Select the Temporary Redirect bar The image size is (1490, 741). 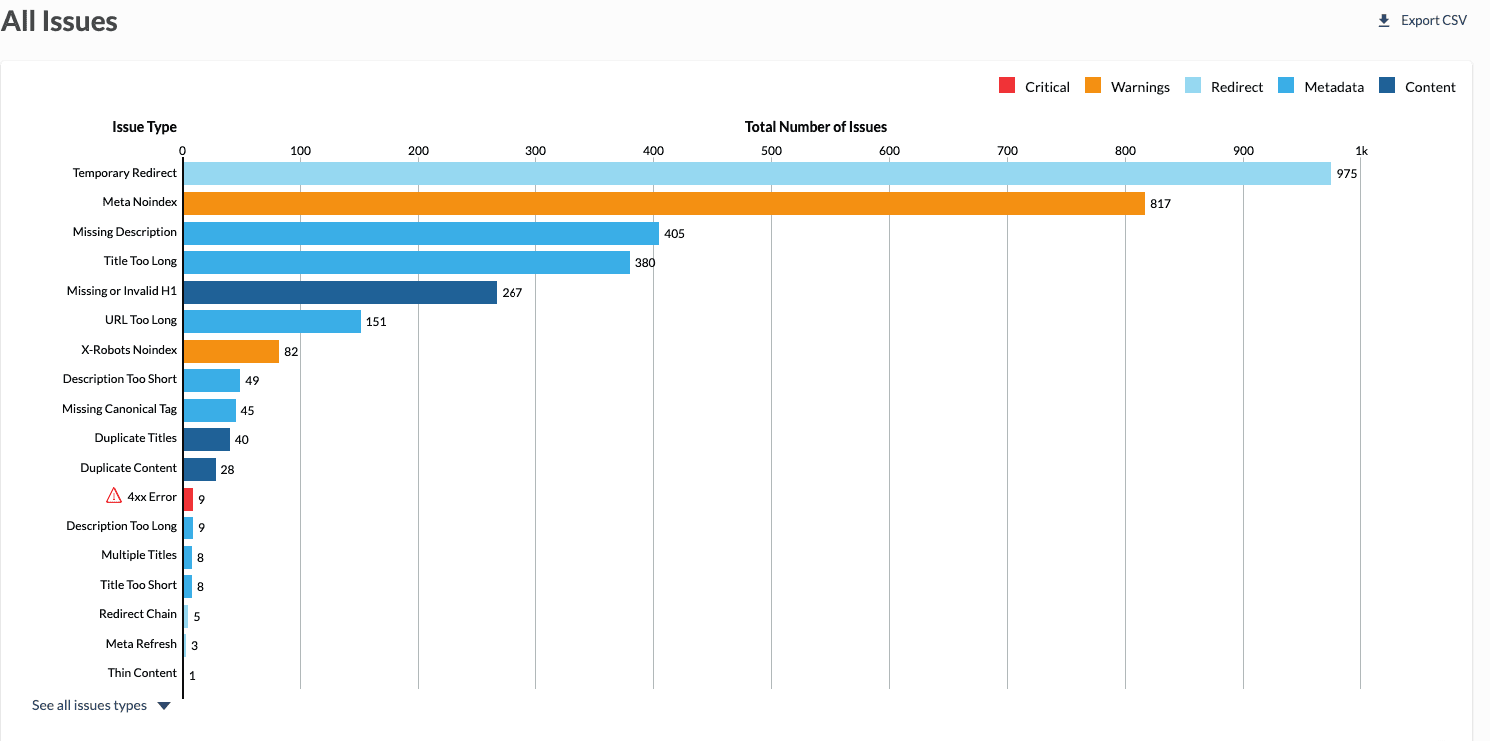click(x=757, y=174)
